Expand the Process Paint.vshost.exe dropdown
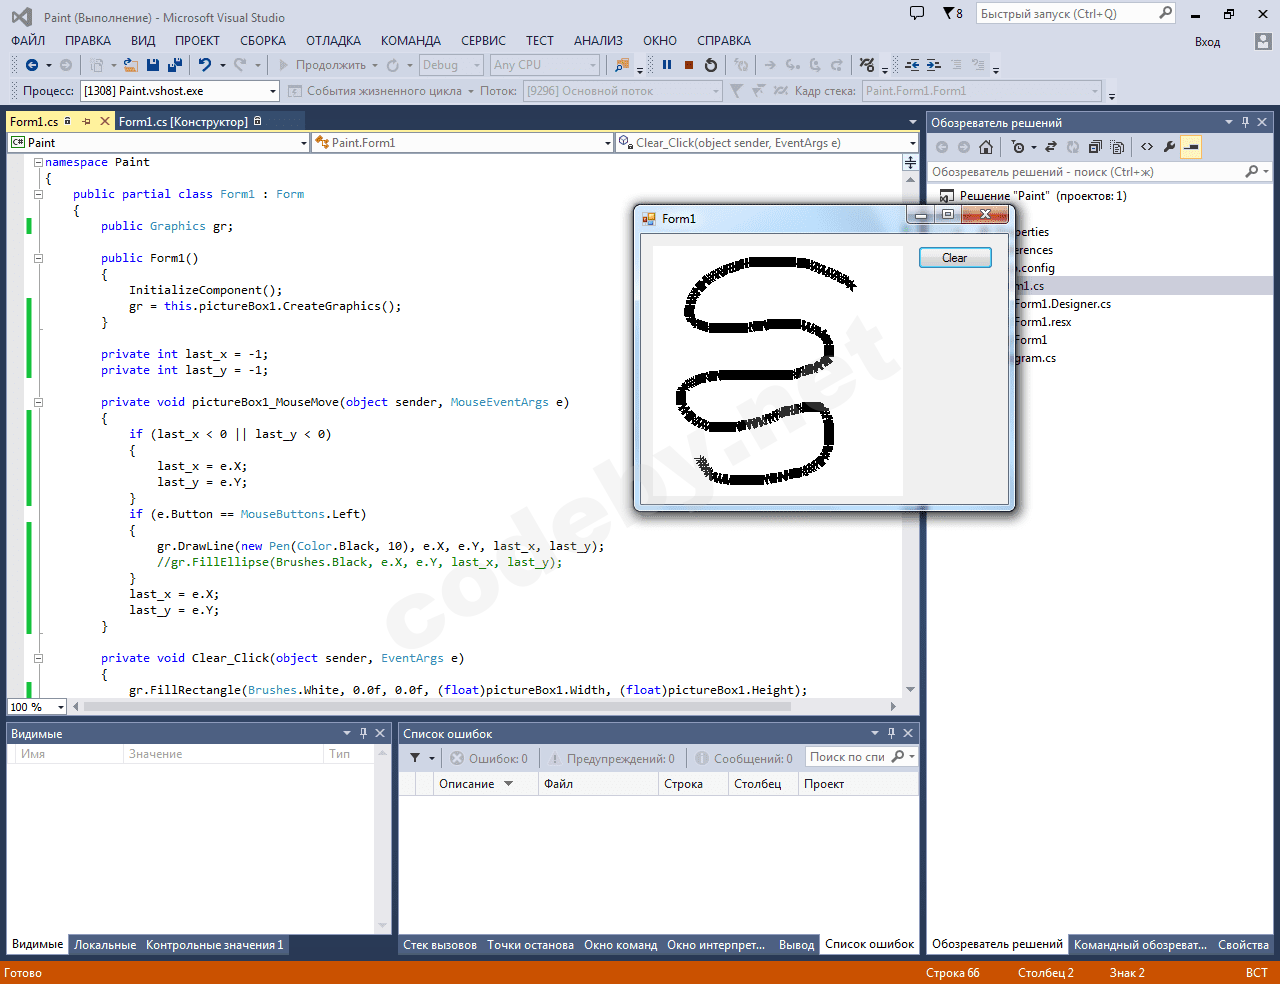1280x984 pixels. coord(273,91)
